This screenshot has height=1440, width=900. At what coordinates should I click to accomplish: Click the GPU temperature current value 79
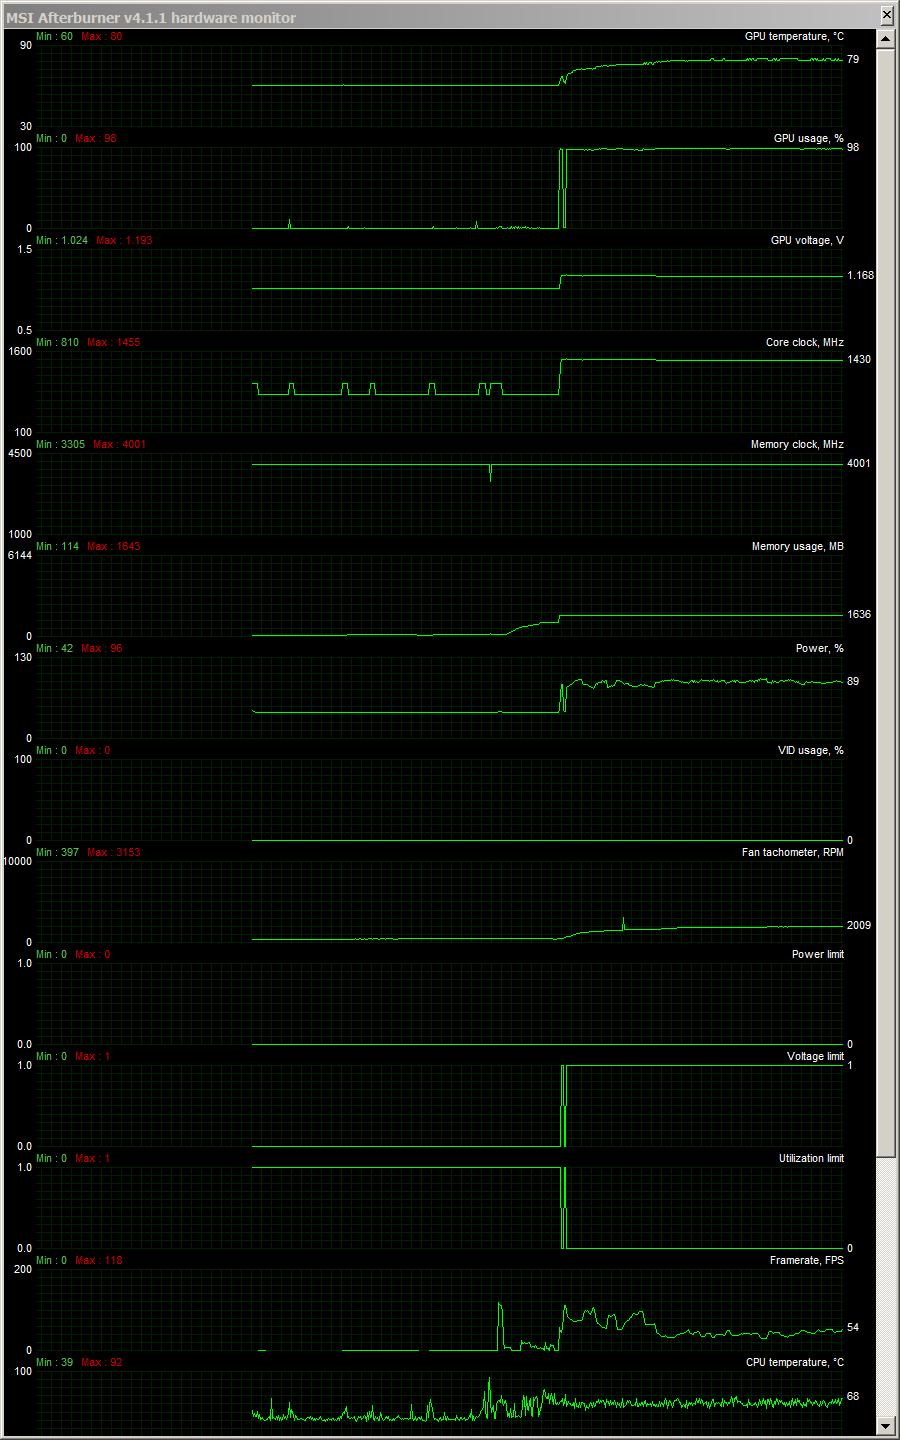853,59
